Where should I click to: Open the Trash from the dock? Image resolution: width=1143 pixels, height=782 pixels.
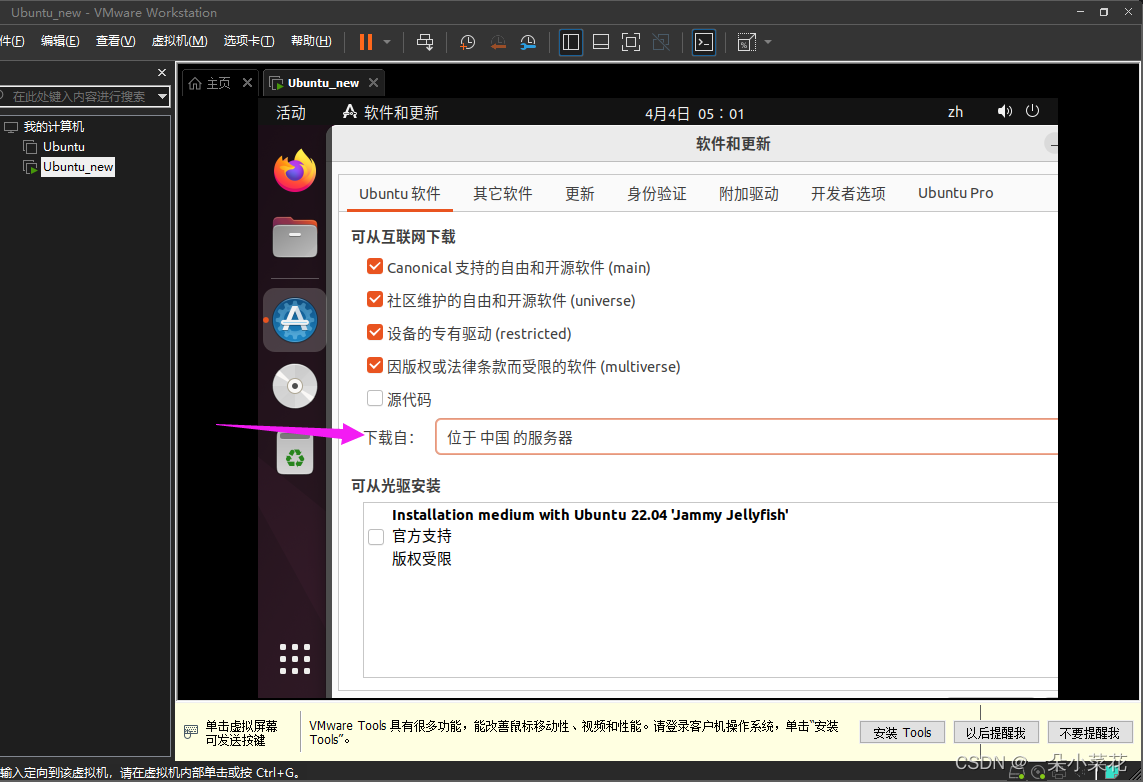point(294,453)
